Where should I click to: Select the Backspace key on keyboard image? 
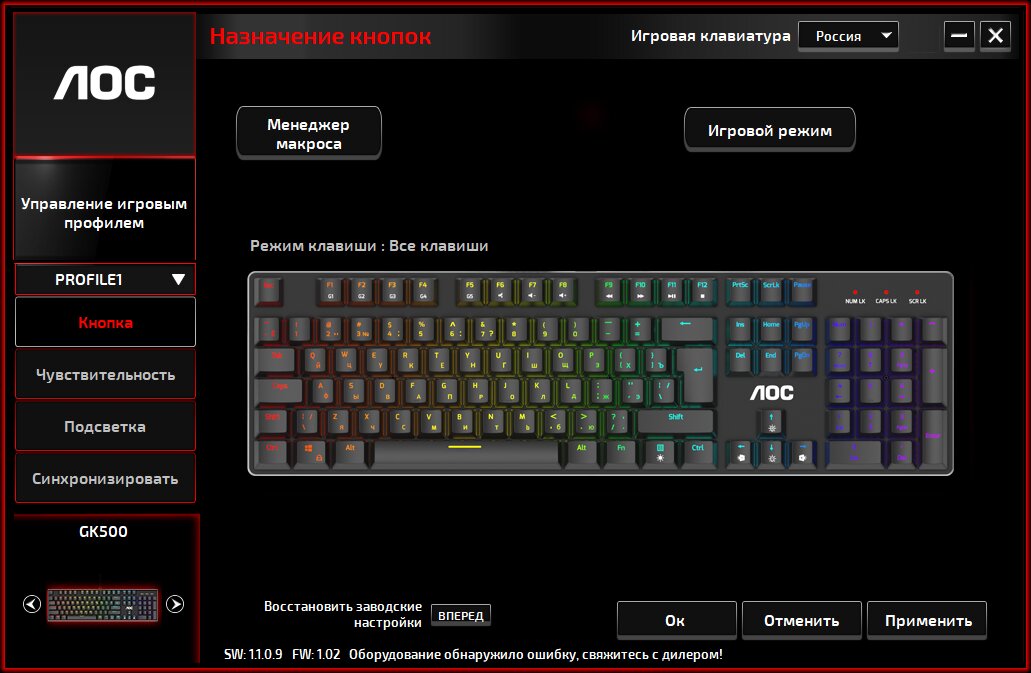(x=686, y=328)
